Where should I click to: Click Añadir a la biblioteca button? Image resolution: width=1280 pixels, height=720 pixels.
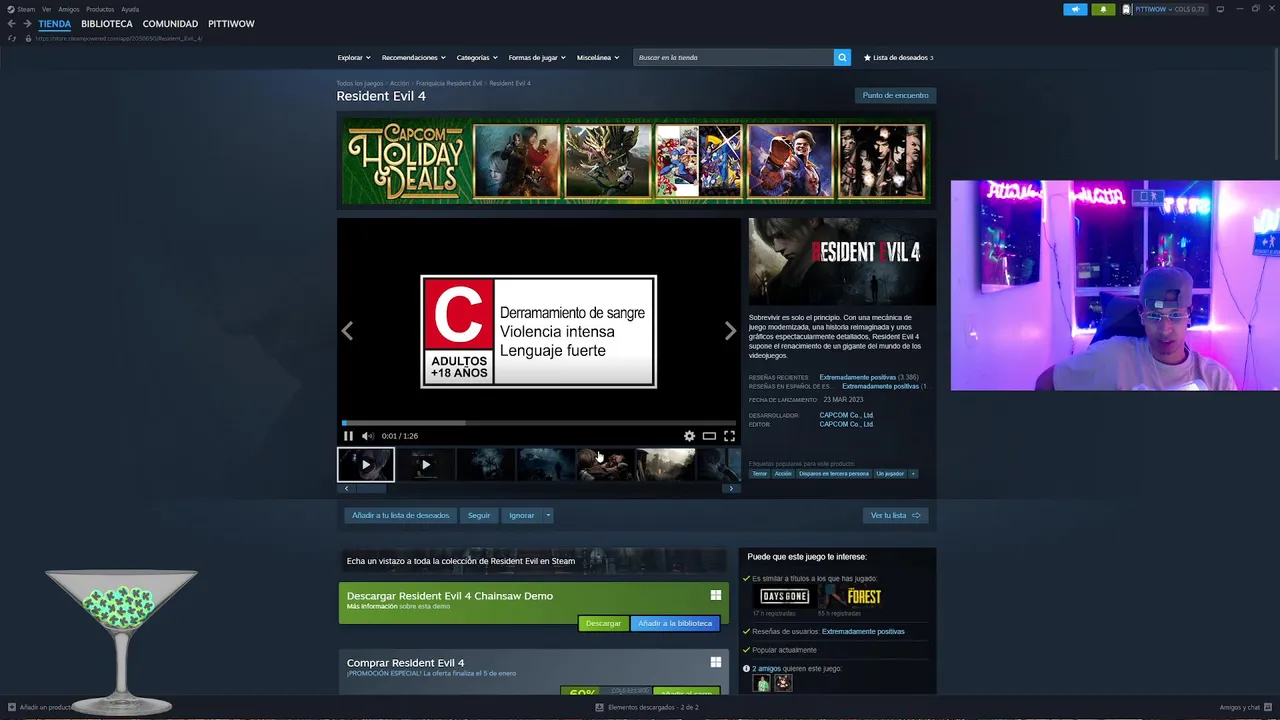click(675, 624)
